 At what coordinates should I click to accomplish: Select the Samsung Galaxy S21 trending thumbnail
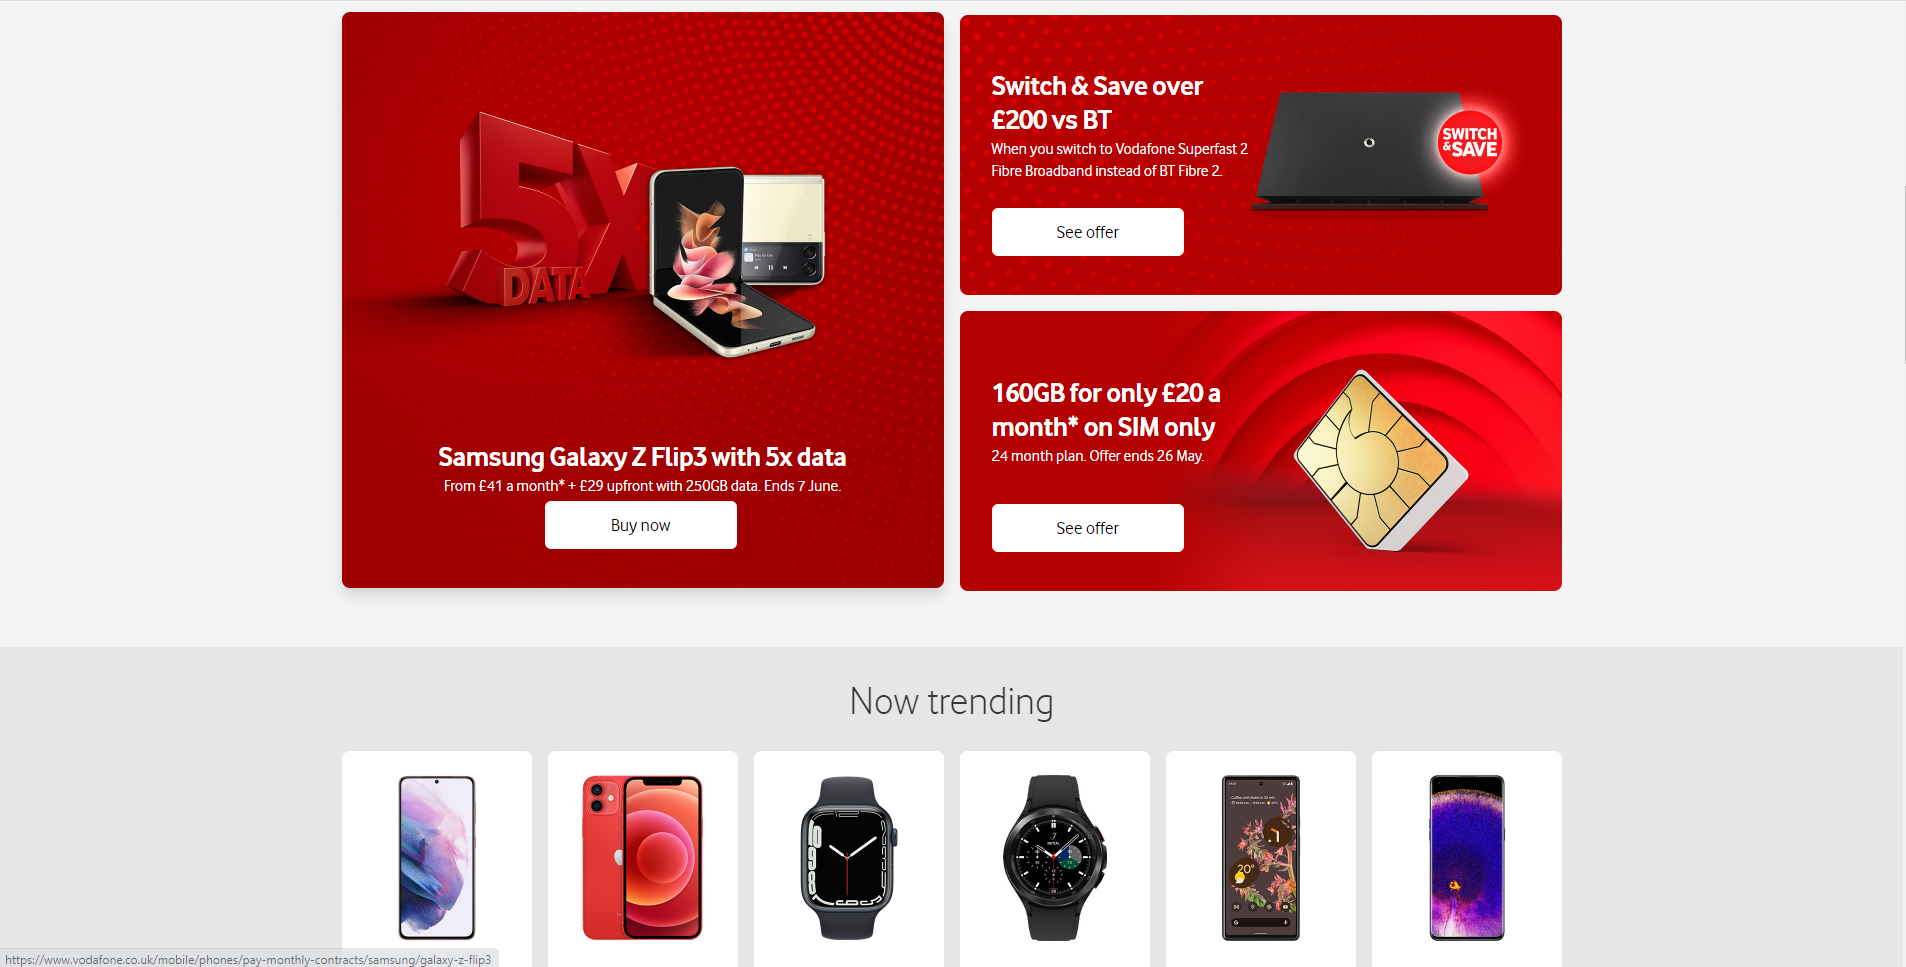coord(437,858)
